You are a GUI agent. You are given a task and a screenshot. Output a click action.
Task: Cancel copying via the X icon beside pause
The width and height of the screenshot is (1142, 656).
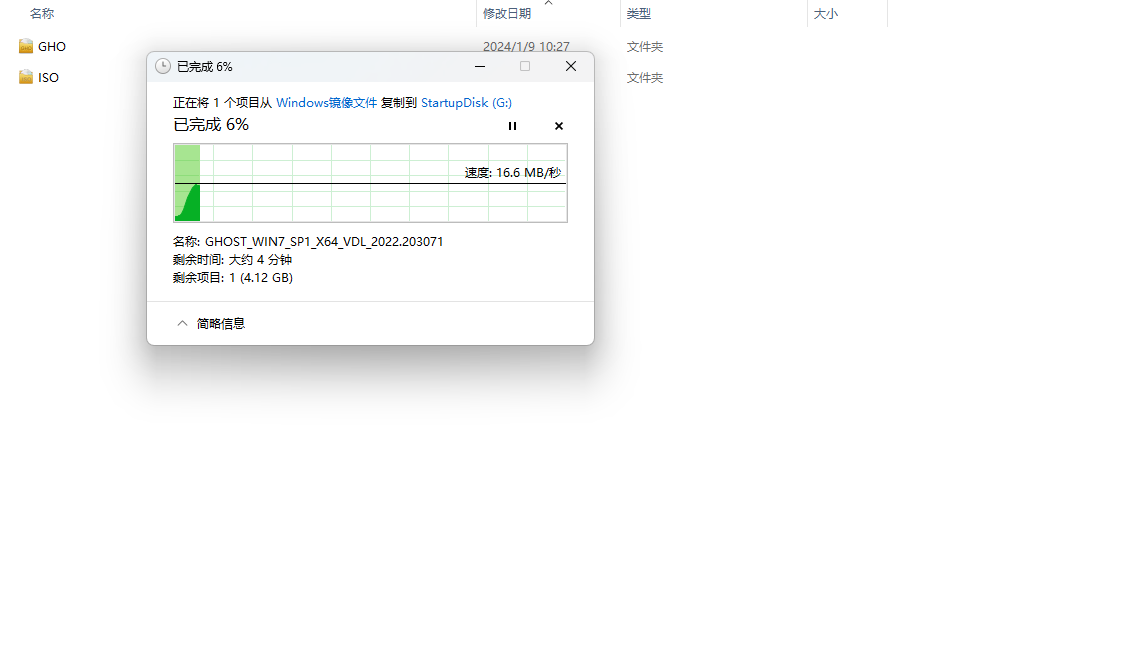558,126
